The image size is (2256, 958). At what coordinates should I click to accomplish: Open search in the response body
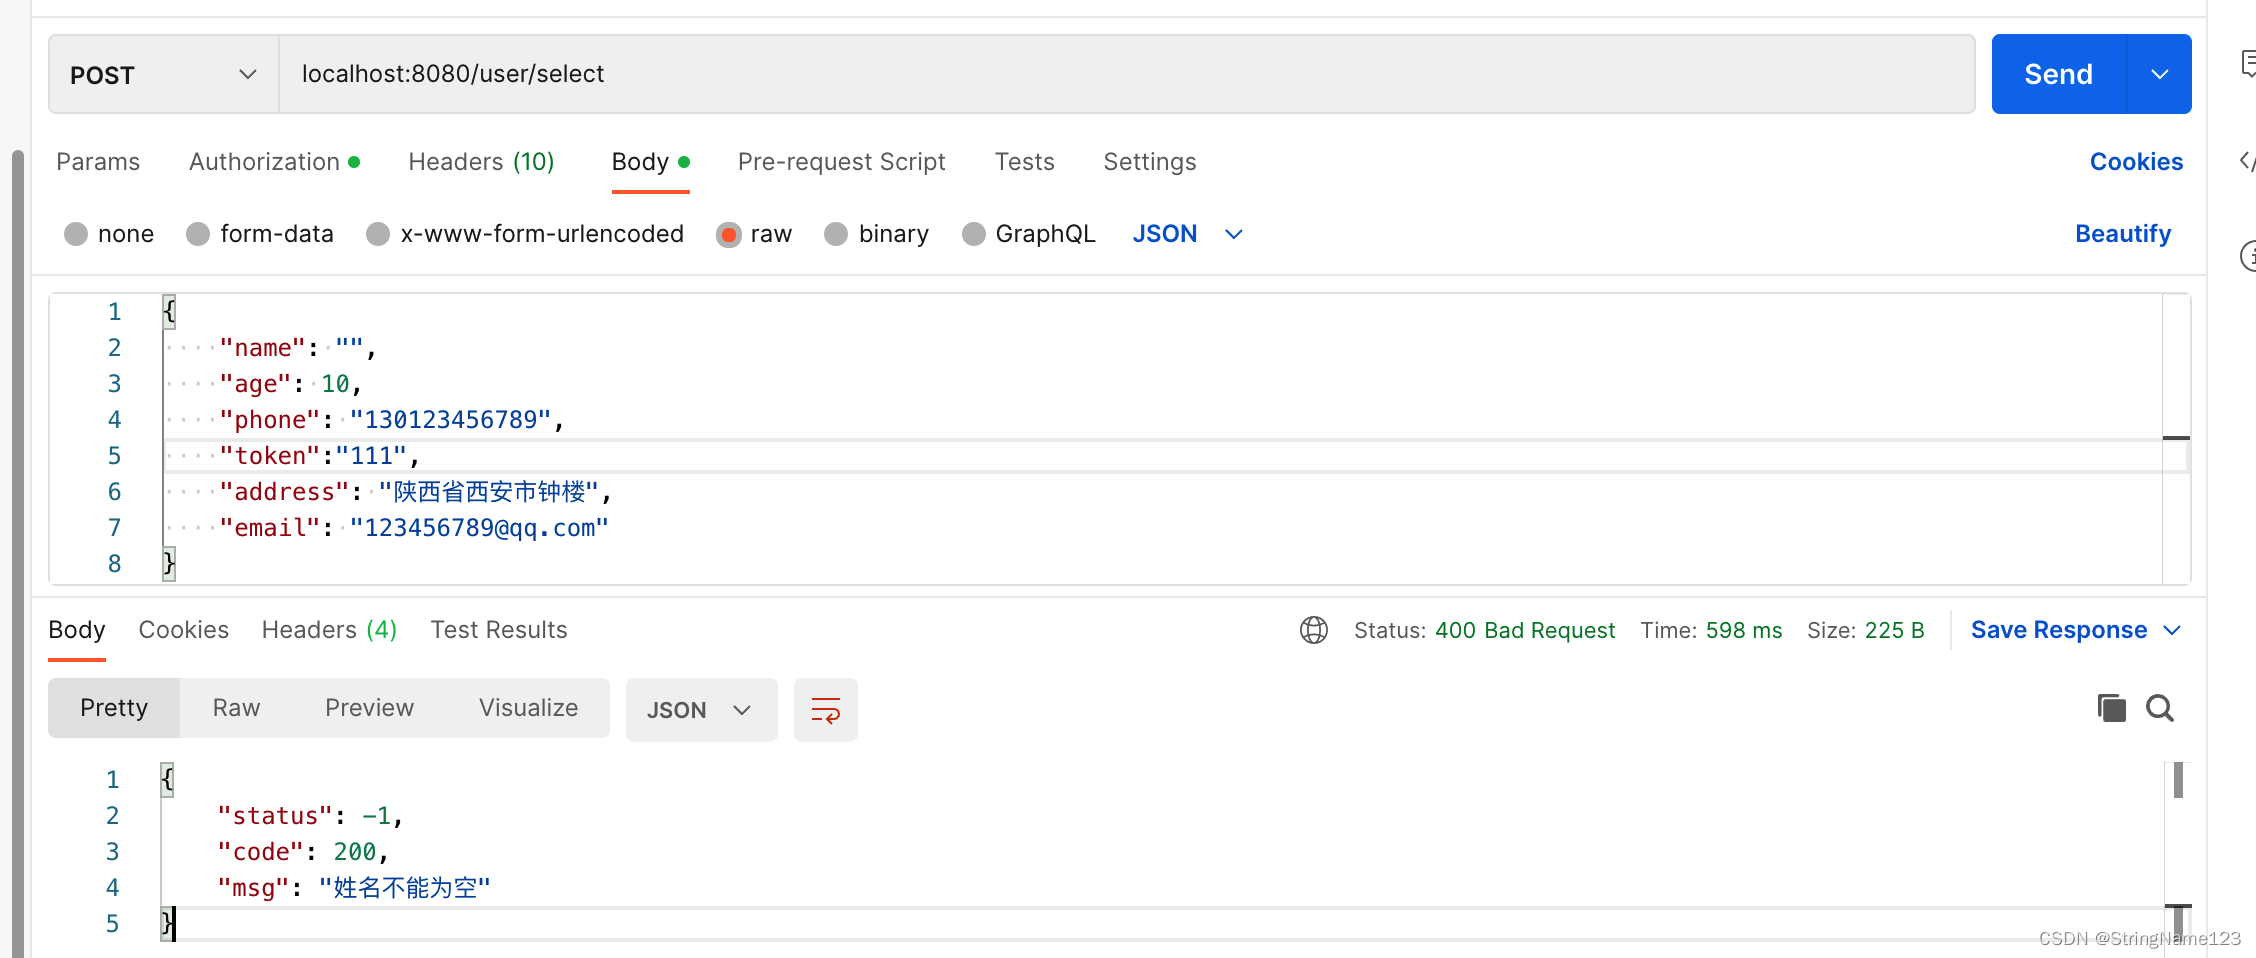pyautogui.click(x=2159, y=707)
